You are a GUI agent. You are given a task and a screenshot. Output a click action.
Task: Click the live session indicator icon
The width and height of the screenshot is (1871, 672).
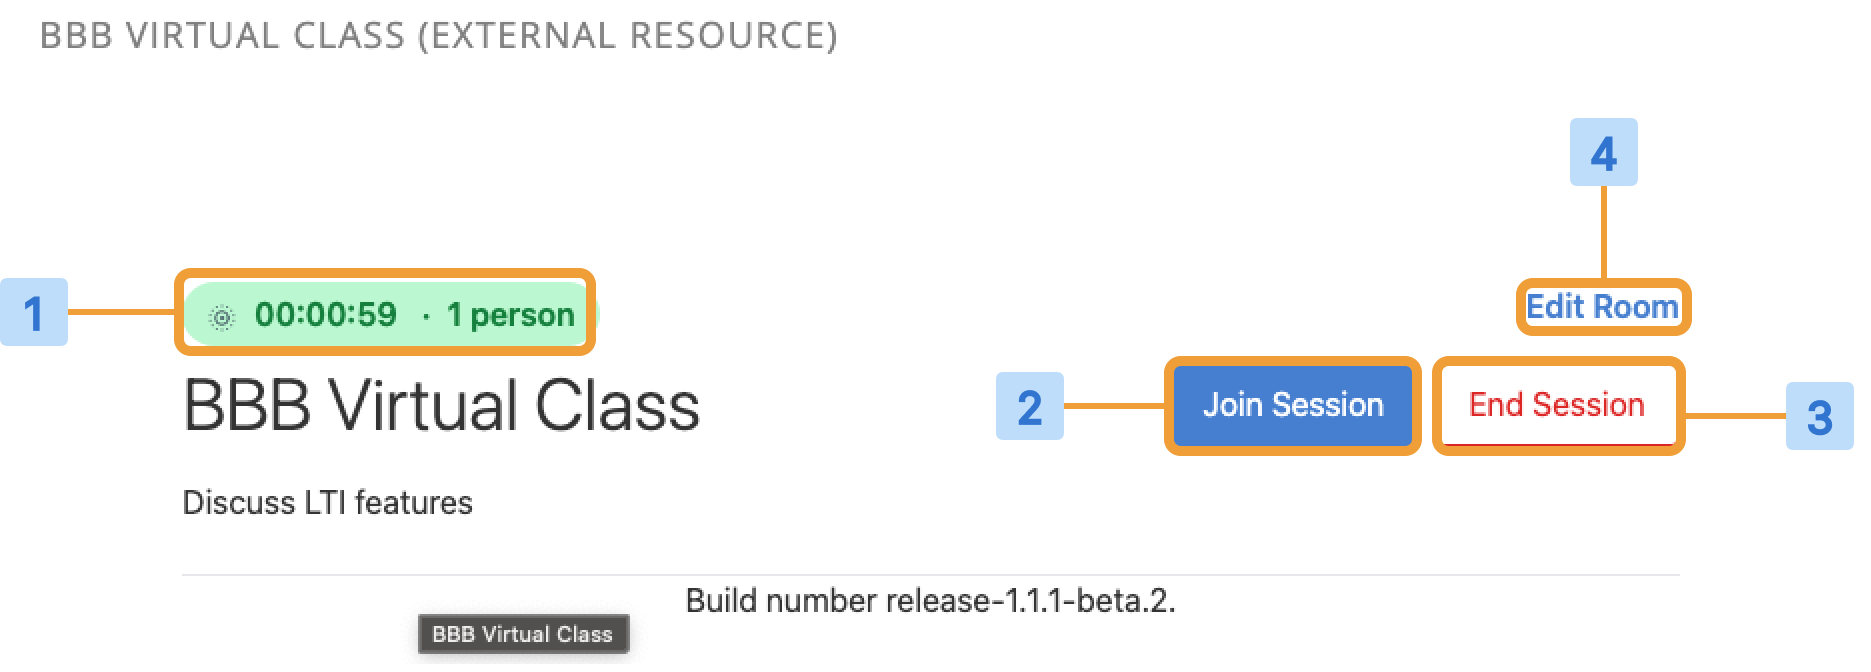pos(222,317)
